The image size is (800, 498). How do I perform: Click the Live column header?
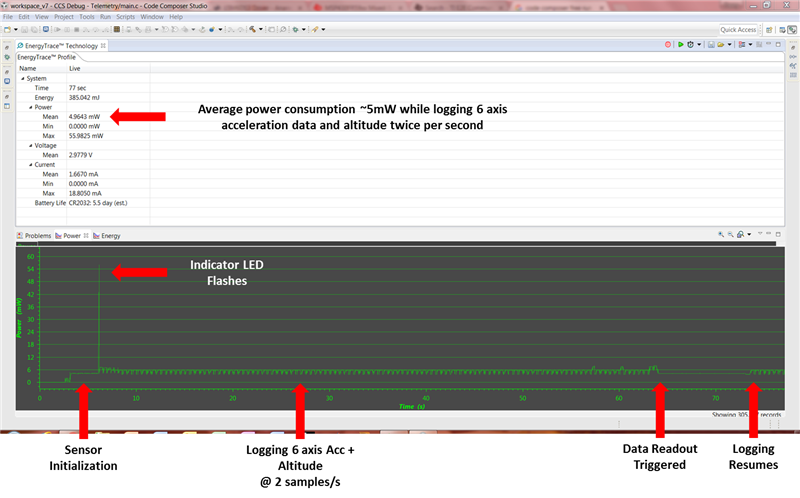pyautogui.click(x=108, y=68)
